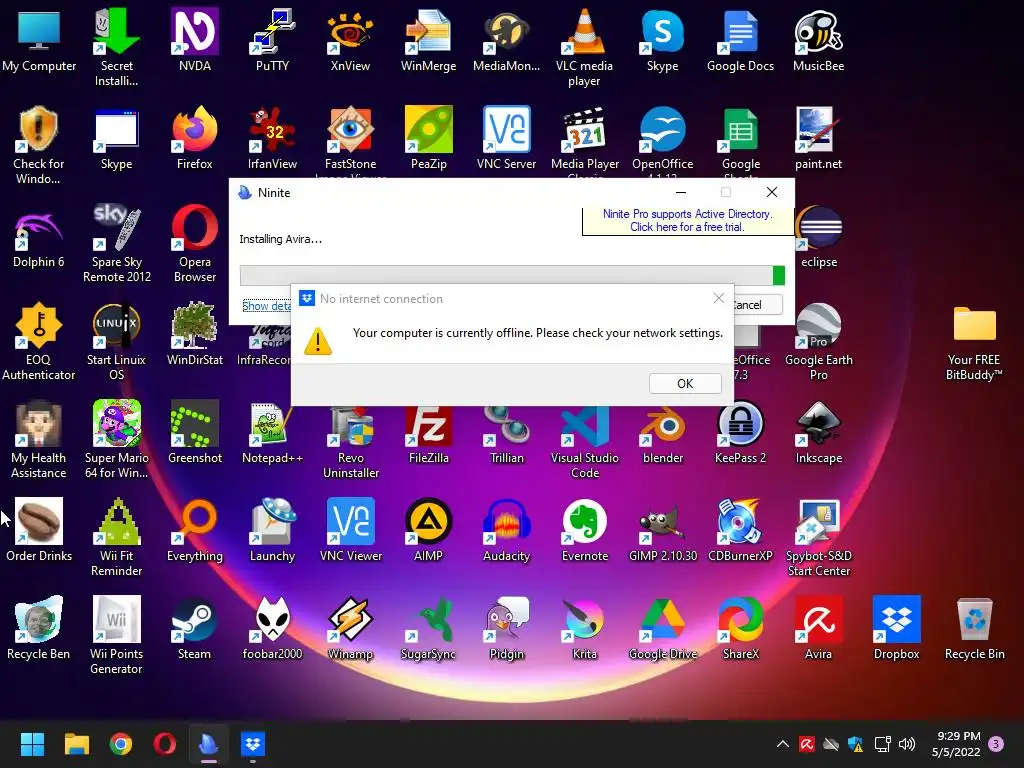This screenshot has height=768, width=1024.
Task: Click the Avira tray icon
Action: point(807,744)
